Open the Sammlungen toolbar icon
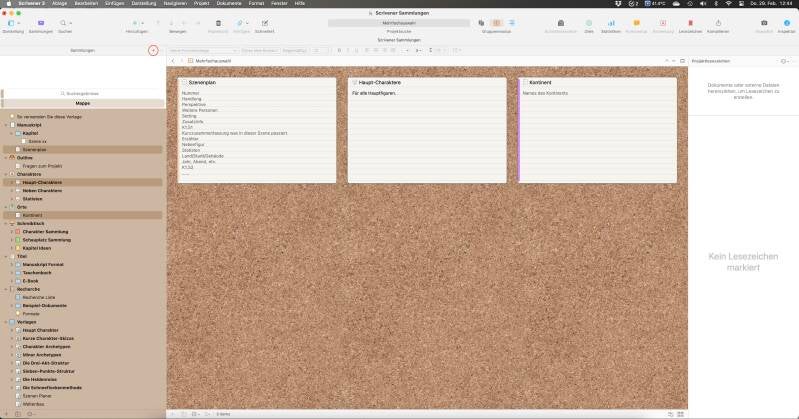 point(40,22)
